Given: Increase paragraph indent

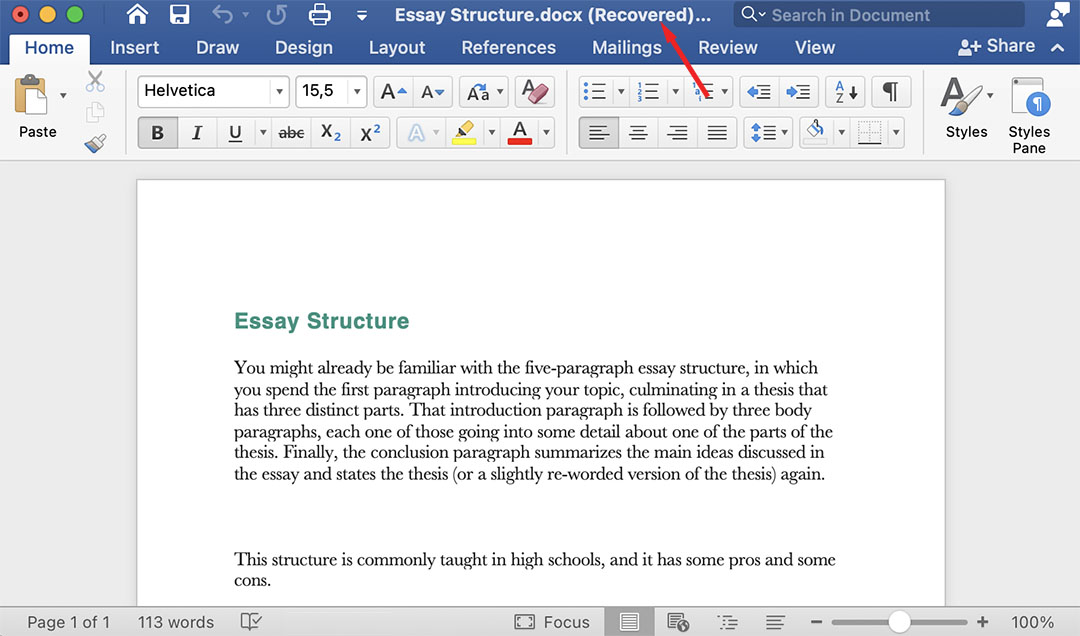Looking at the screenshot, I should click(x=798, y=92).
